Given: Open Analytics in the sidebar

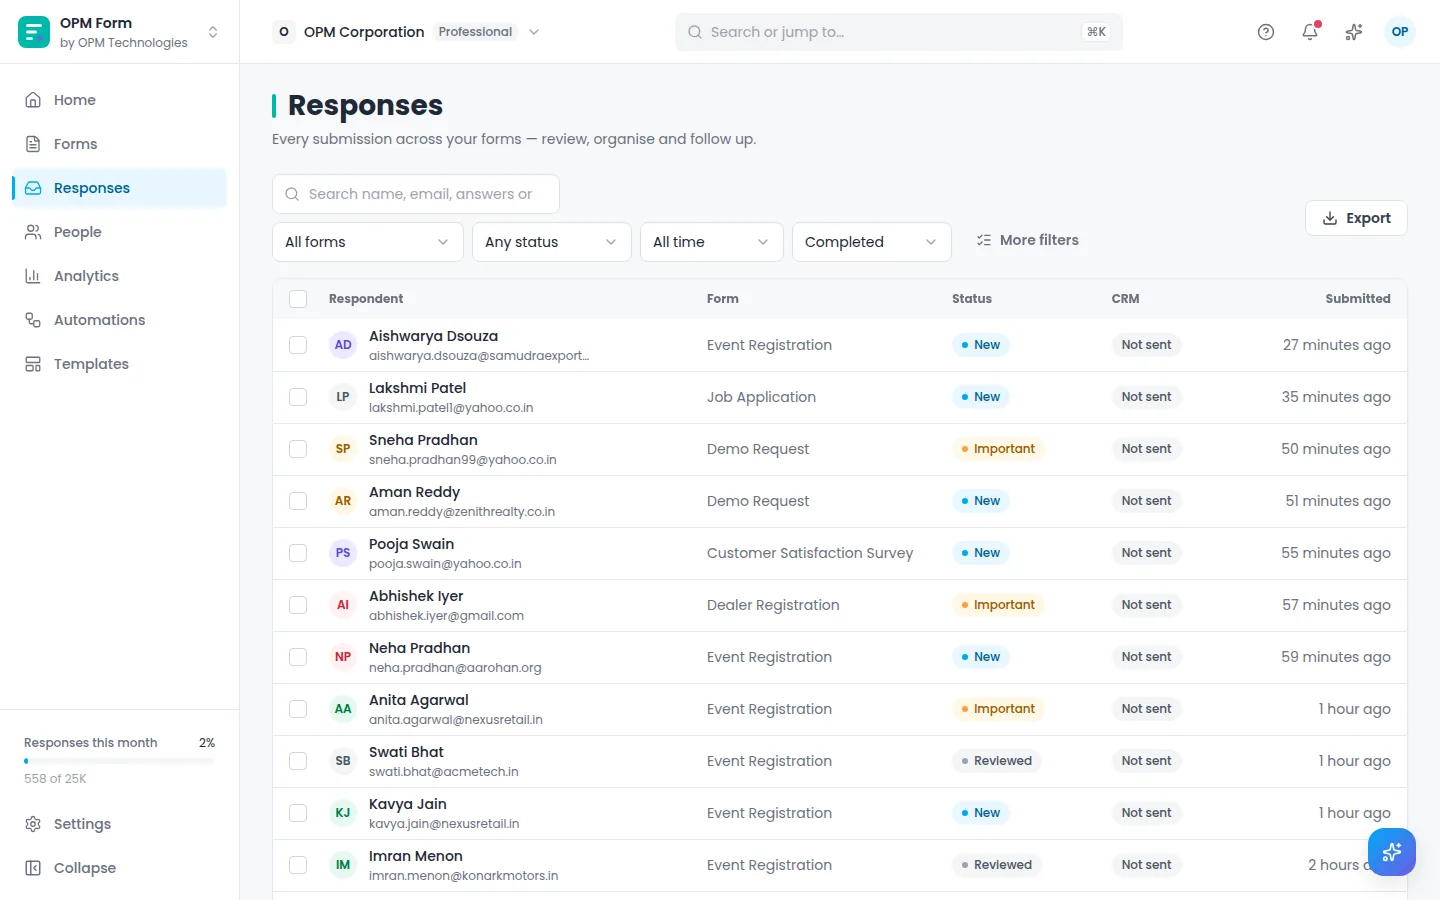Looking at the screenshot, I should click(x=120, y=276).
